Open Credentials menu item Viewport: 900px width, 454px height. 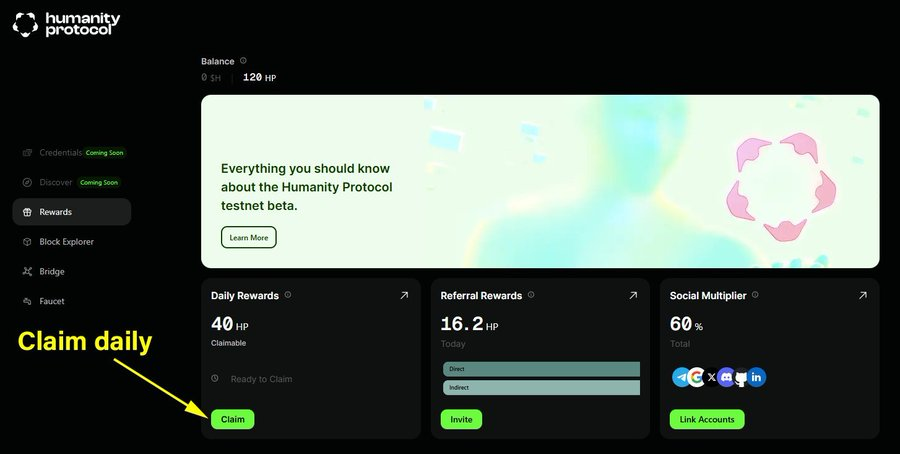click(72, 153)
